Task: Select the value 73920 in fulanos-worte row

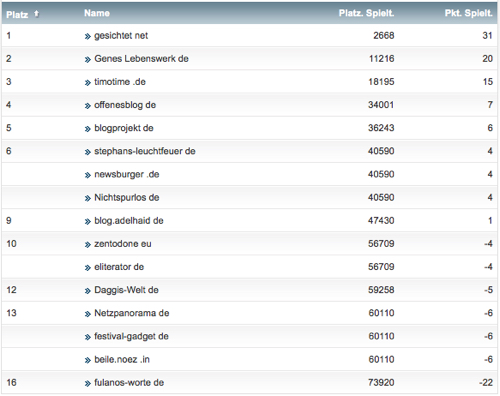Action: coord(381,383)
